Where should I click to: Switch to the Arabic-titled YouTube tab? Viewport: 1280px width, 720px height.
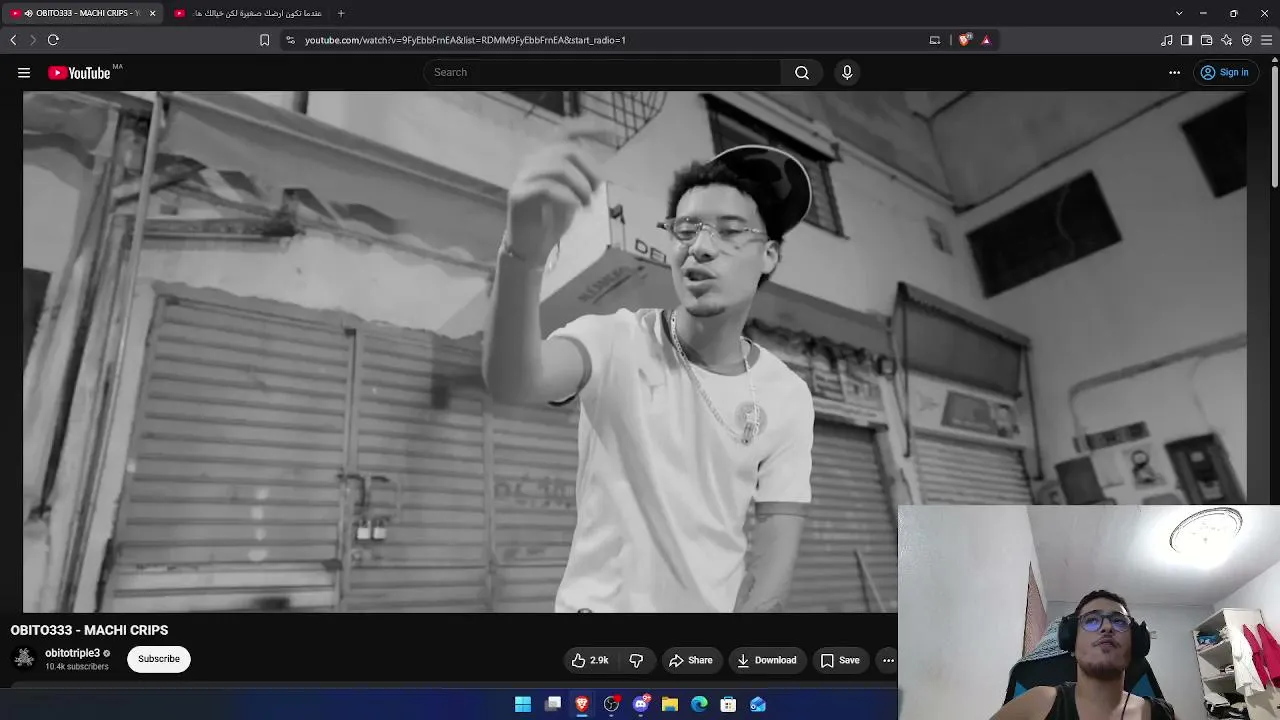[248, 13]
